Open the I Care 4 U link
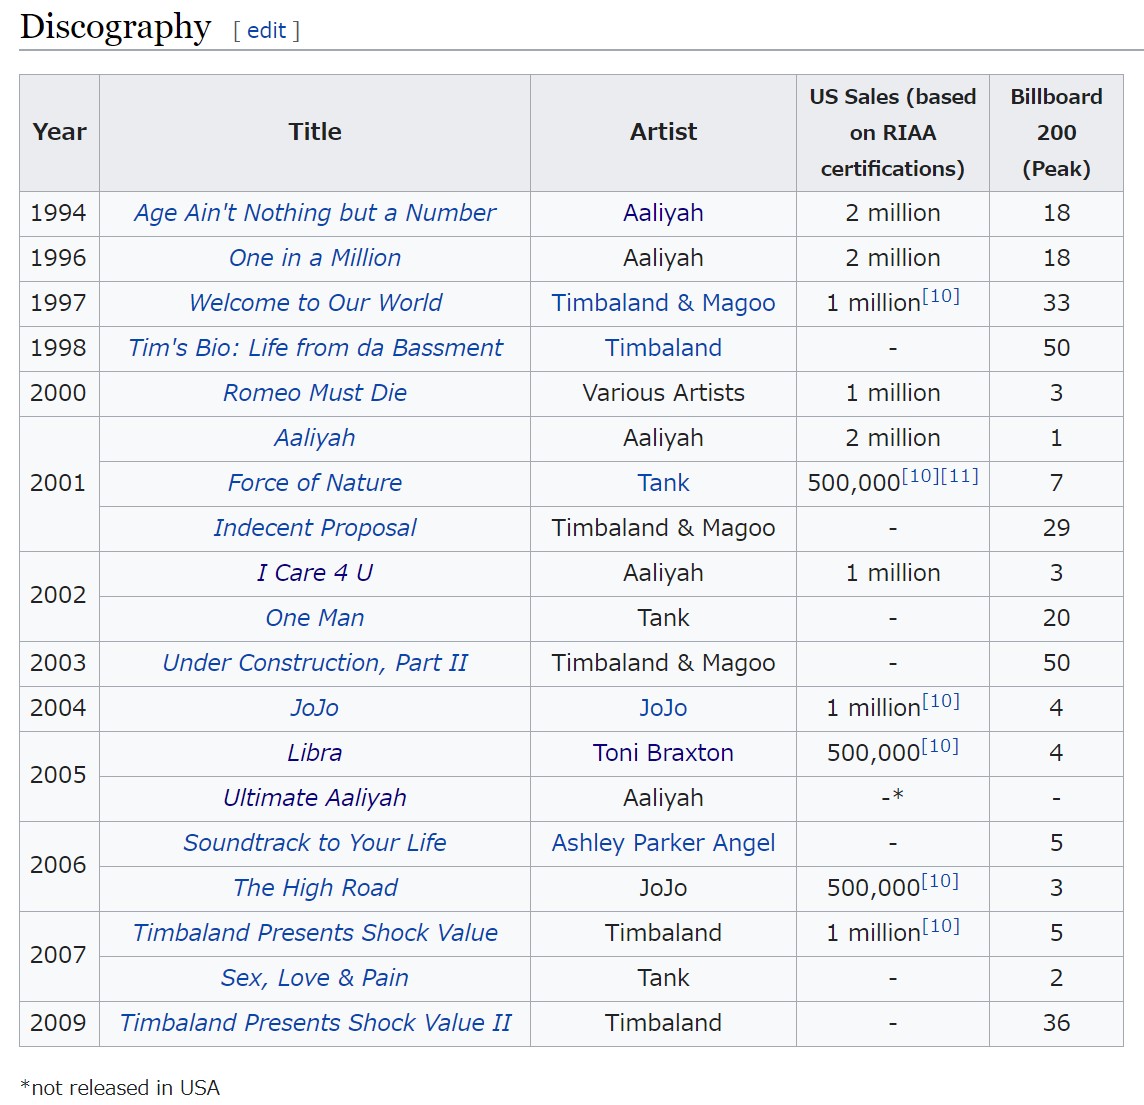The width and height of the screenshot is (1144, 1105). pos(314,573)
